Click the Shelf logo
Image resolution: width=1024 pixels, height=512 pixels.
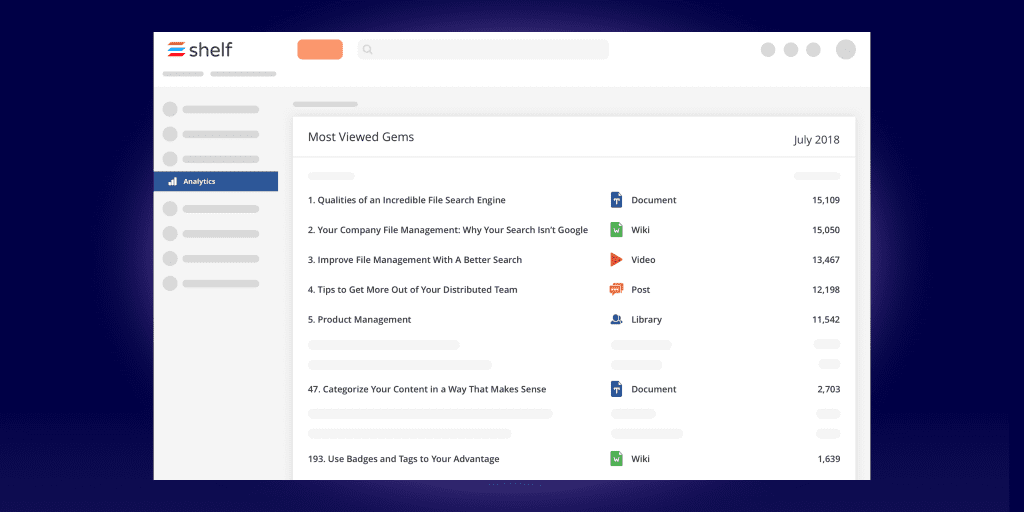199,50
